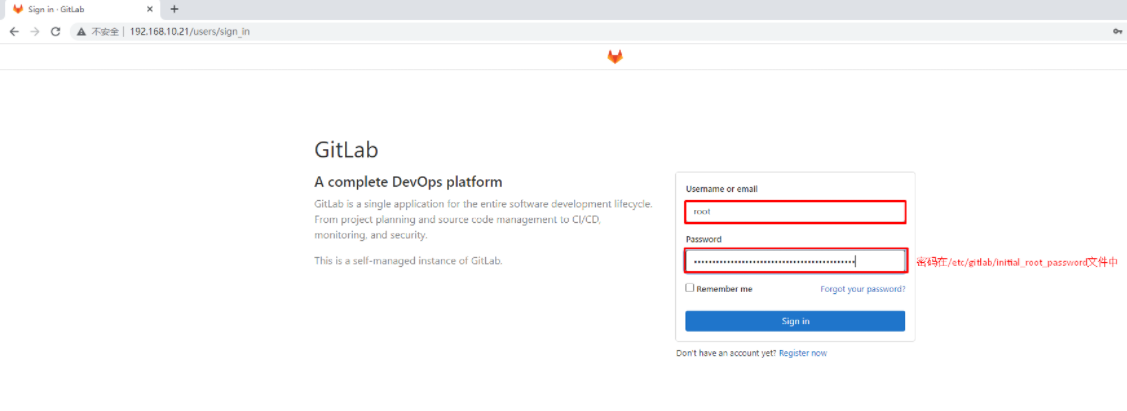Image resolution: width=1127 pixels, height=411 pixels.
Task: Open a new tab with plus icon
Action: point(174,9)
